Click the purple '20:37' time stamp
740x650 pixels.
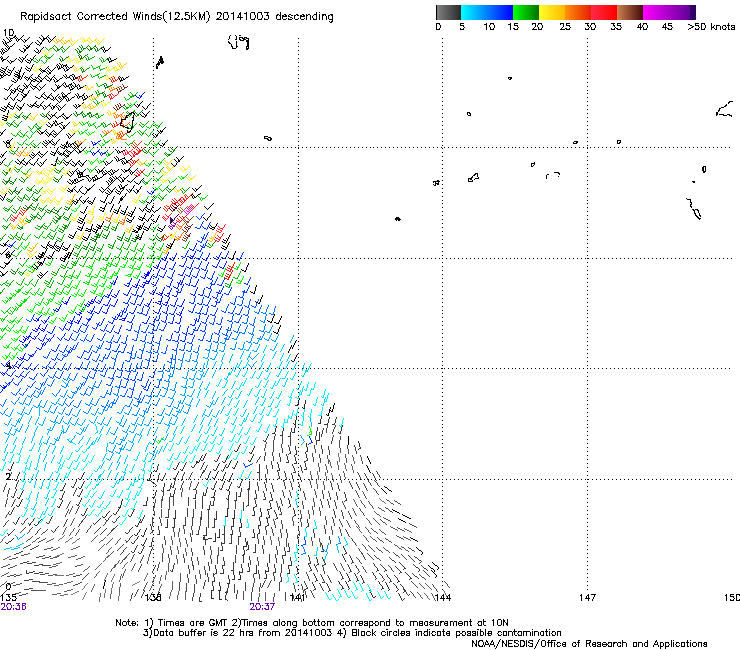tap(262, 607)
